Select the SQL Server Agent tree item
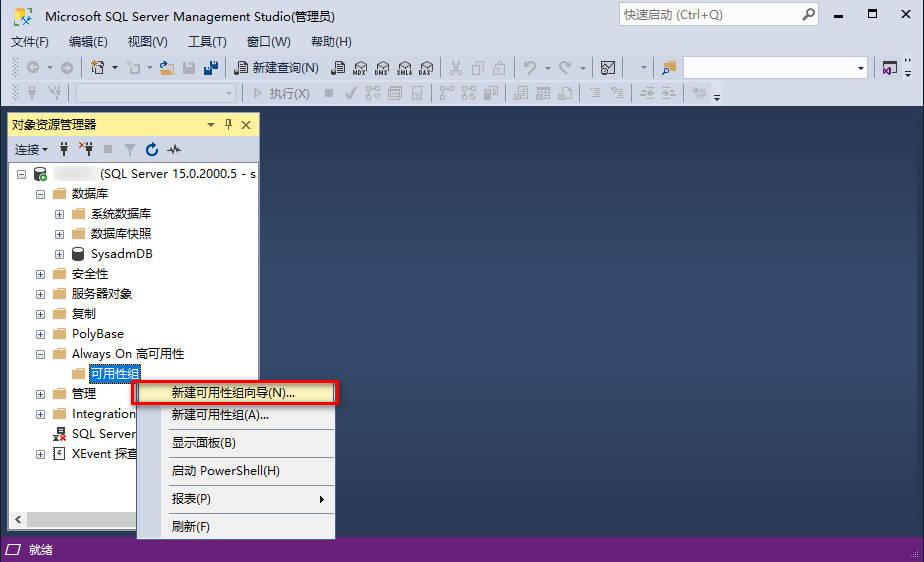The image size is (924, 562). tap(104, 434)
